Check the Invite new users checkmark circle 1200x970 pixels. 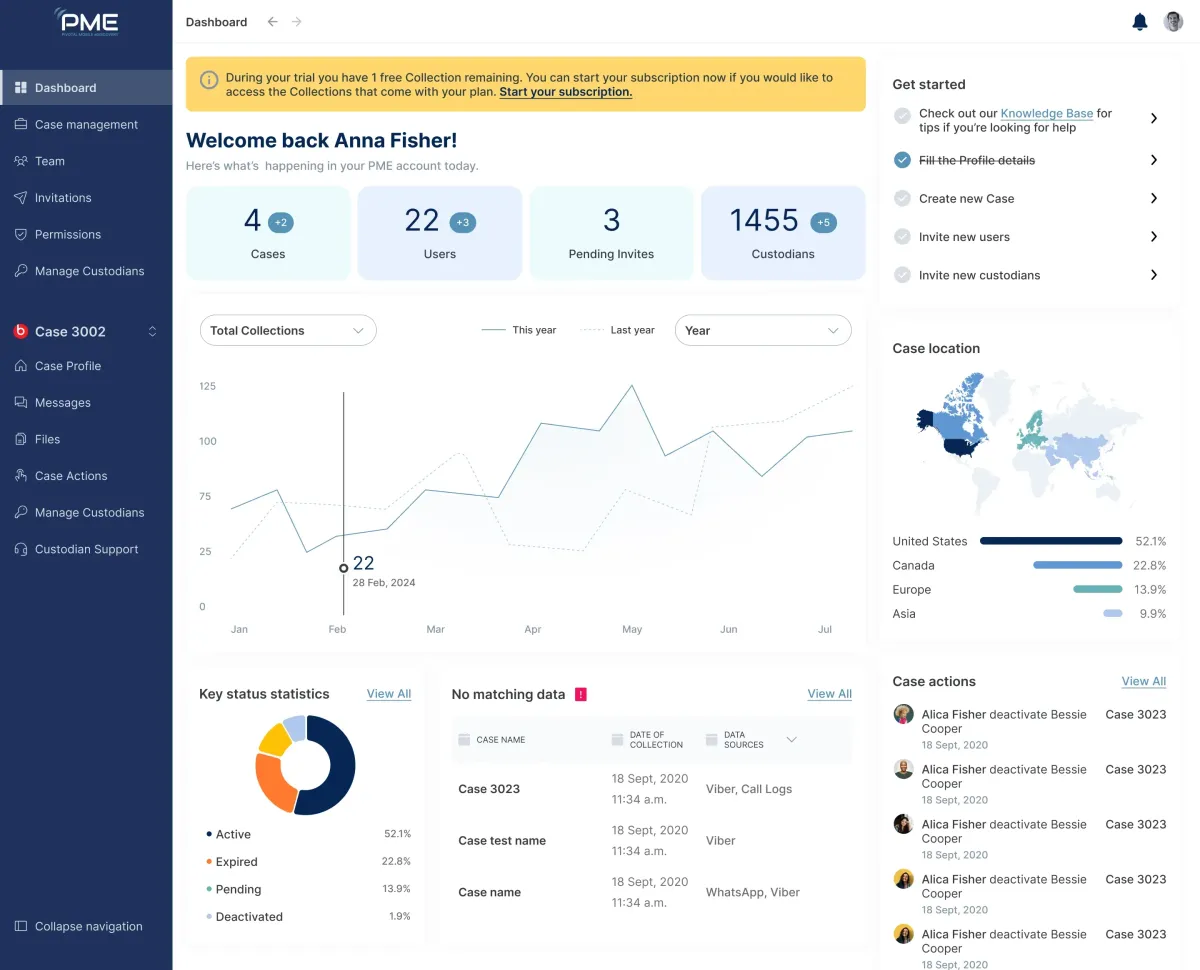tap(902, 237)
